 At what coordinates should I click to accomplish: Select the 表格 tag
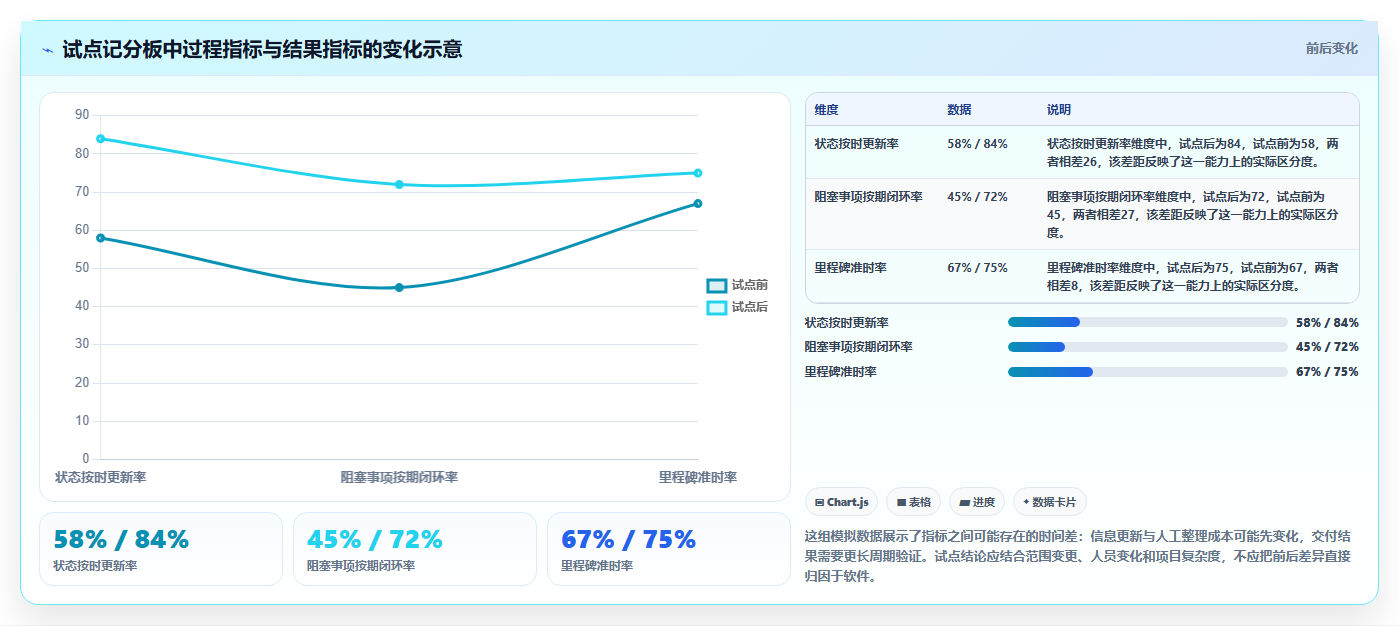click(x=913, y=502)
